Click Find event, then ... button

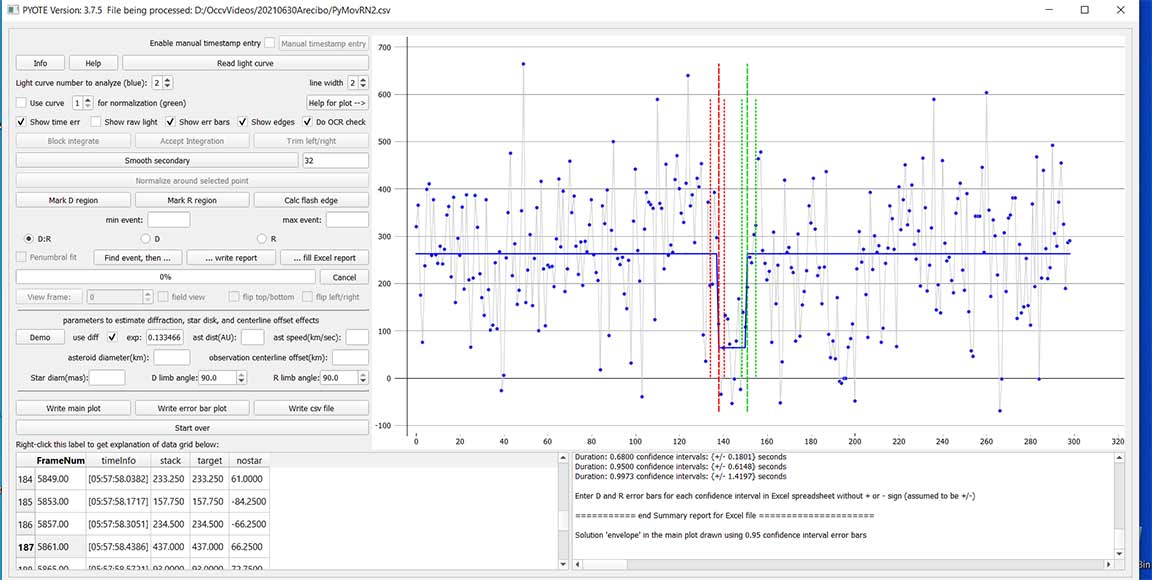pyautogui.click(x=137, y=258)
